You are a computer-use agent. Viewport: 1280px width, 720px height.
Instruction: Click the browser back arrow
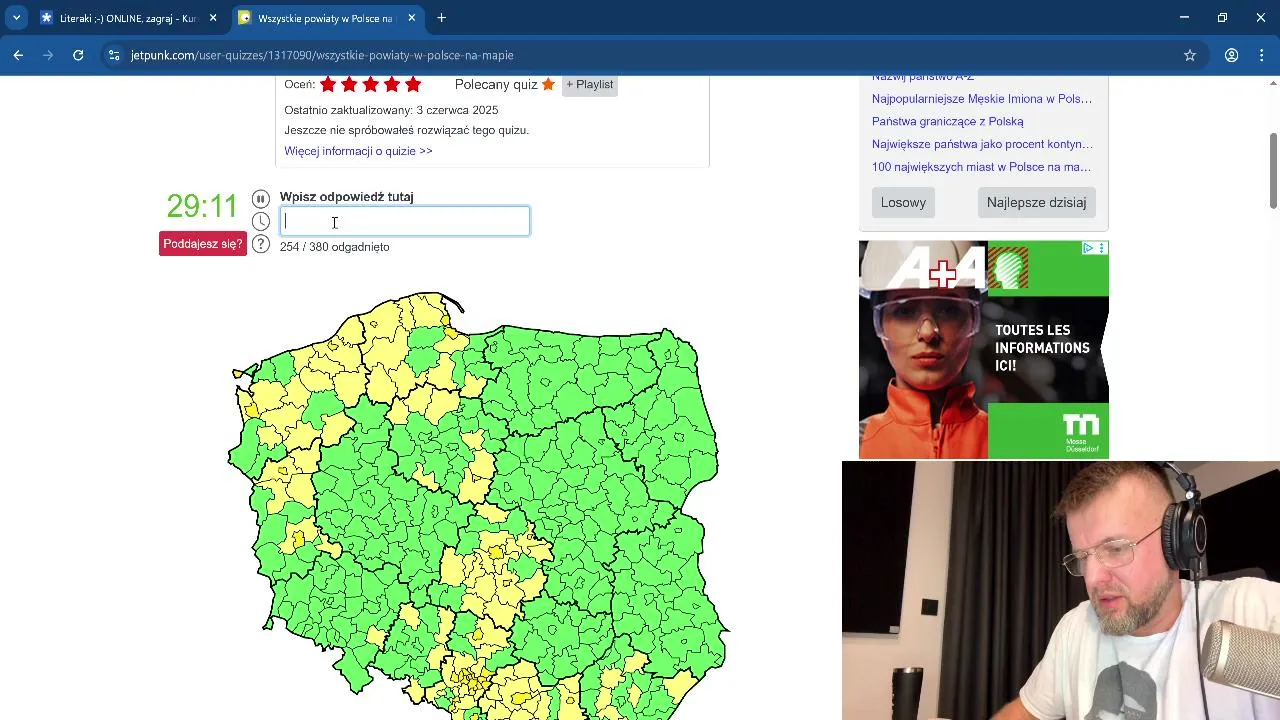[18, 55]
